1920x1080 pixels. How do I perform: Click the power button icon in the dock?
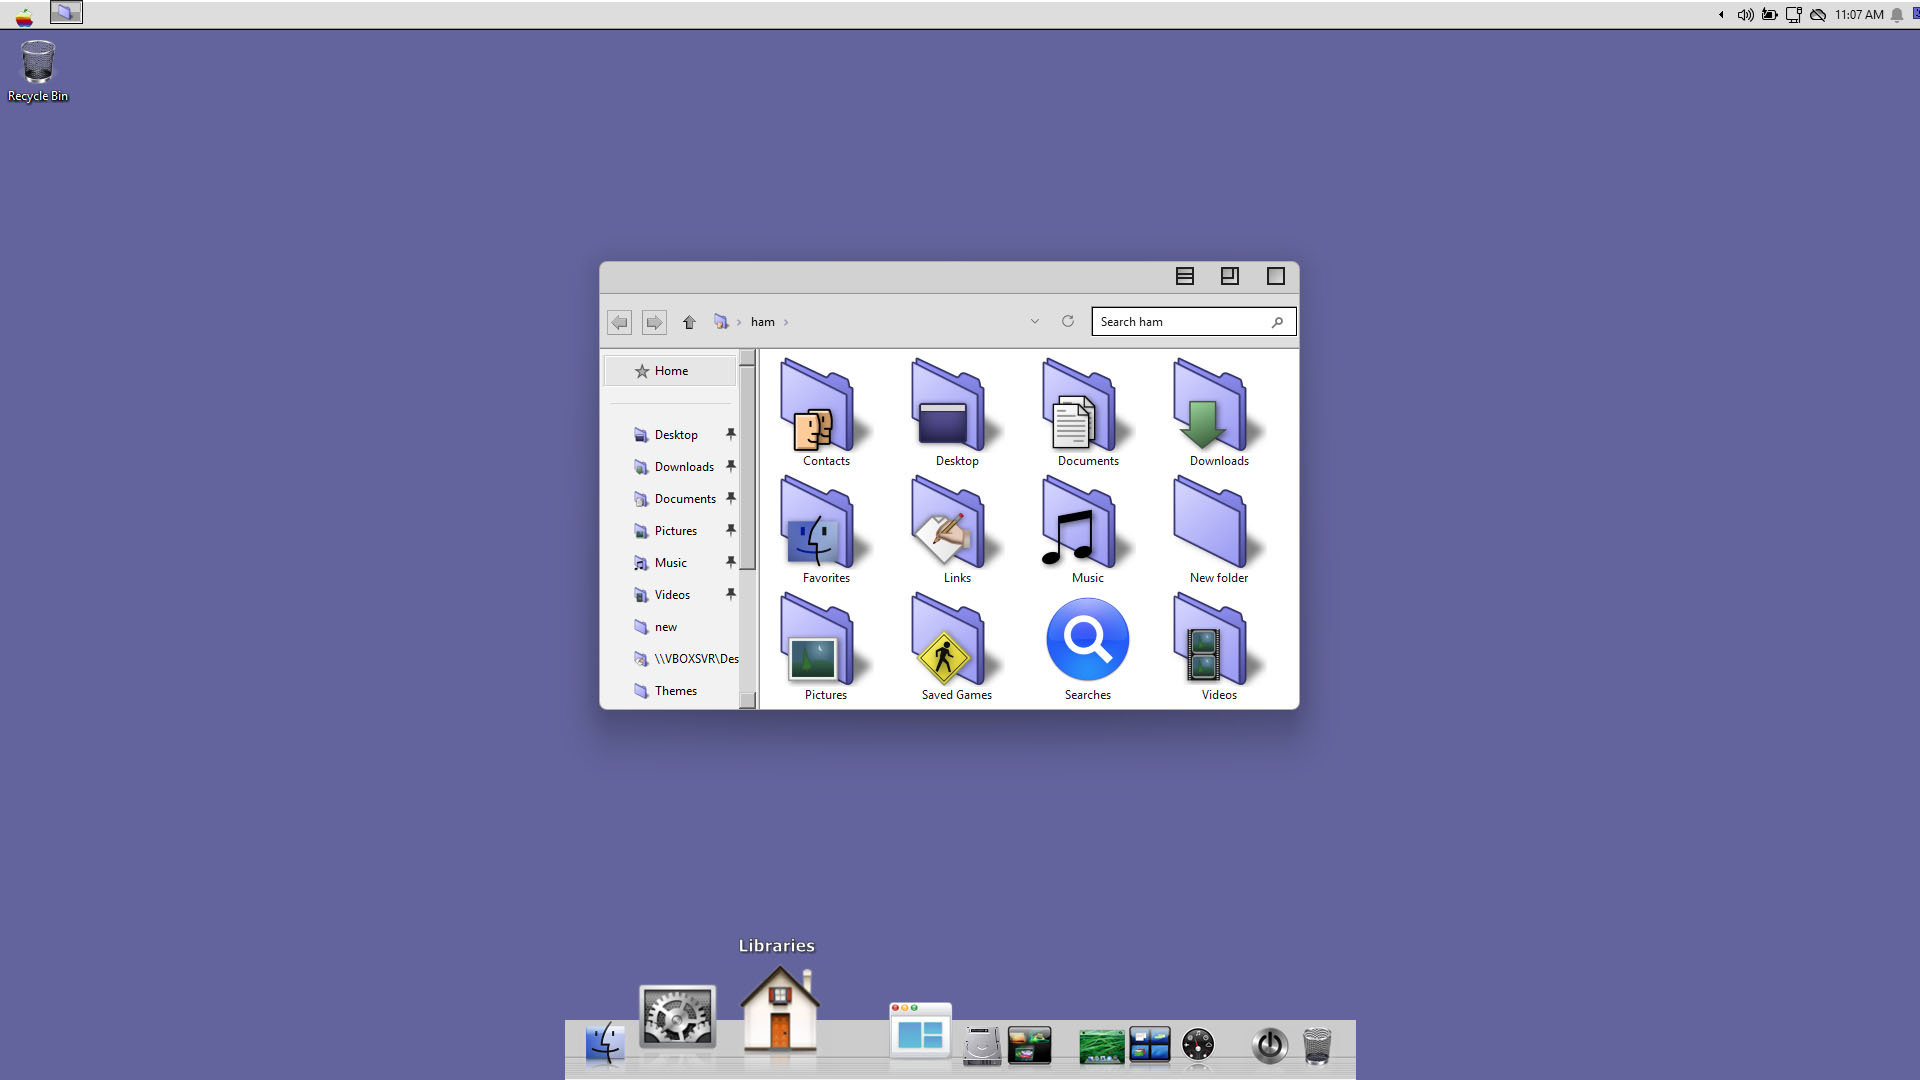(1270, 1046)
